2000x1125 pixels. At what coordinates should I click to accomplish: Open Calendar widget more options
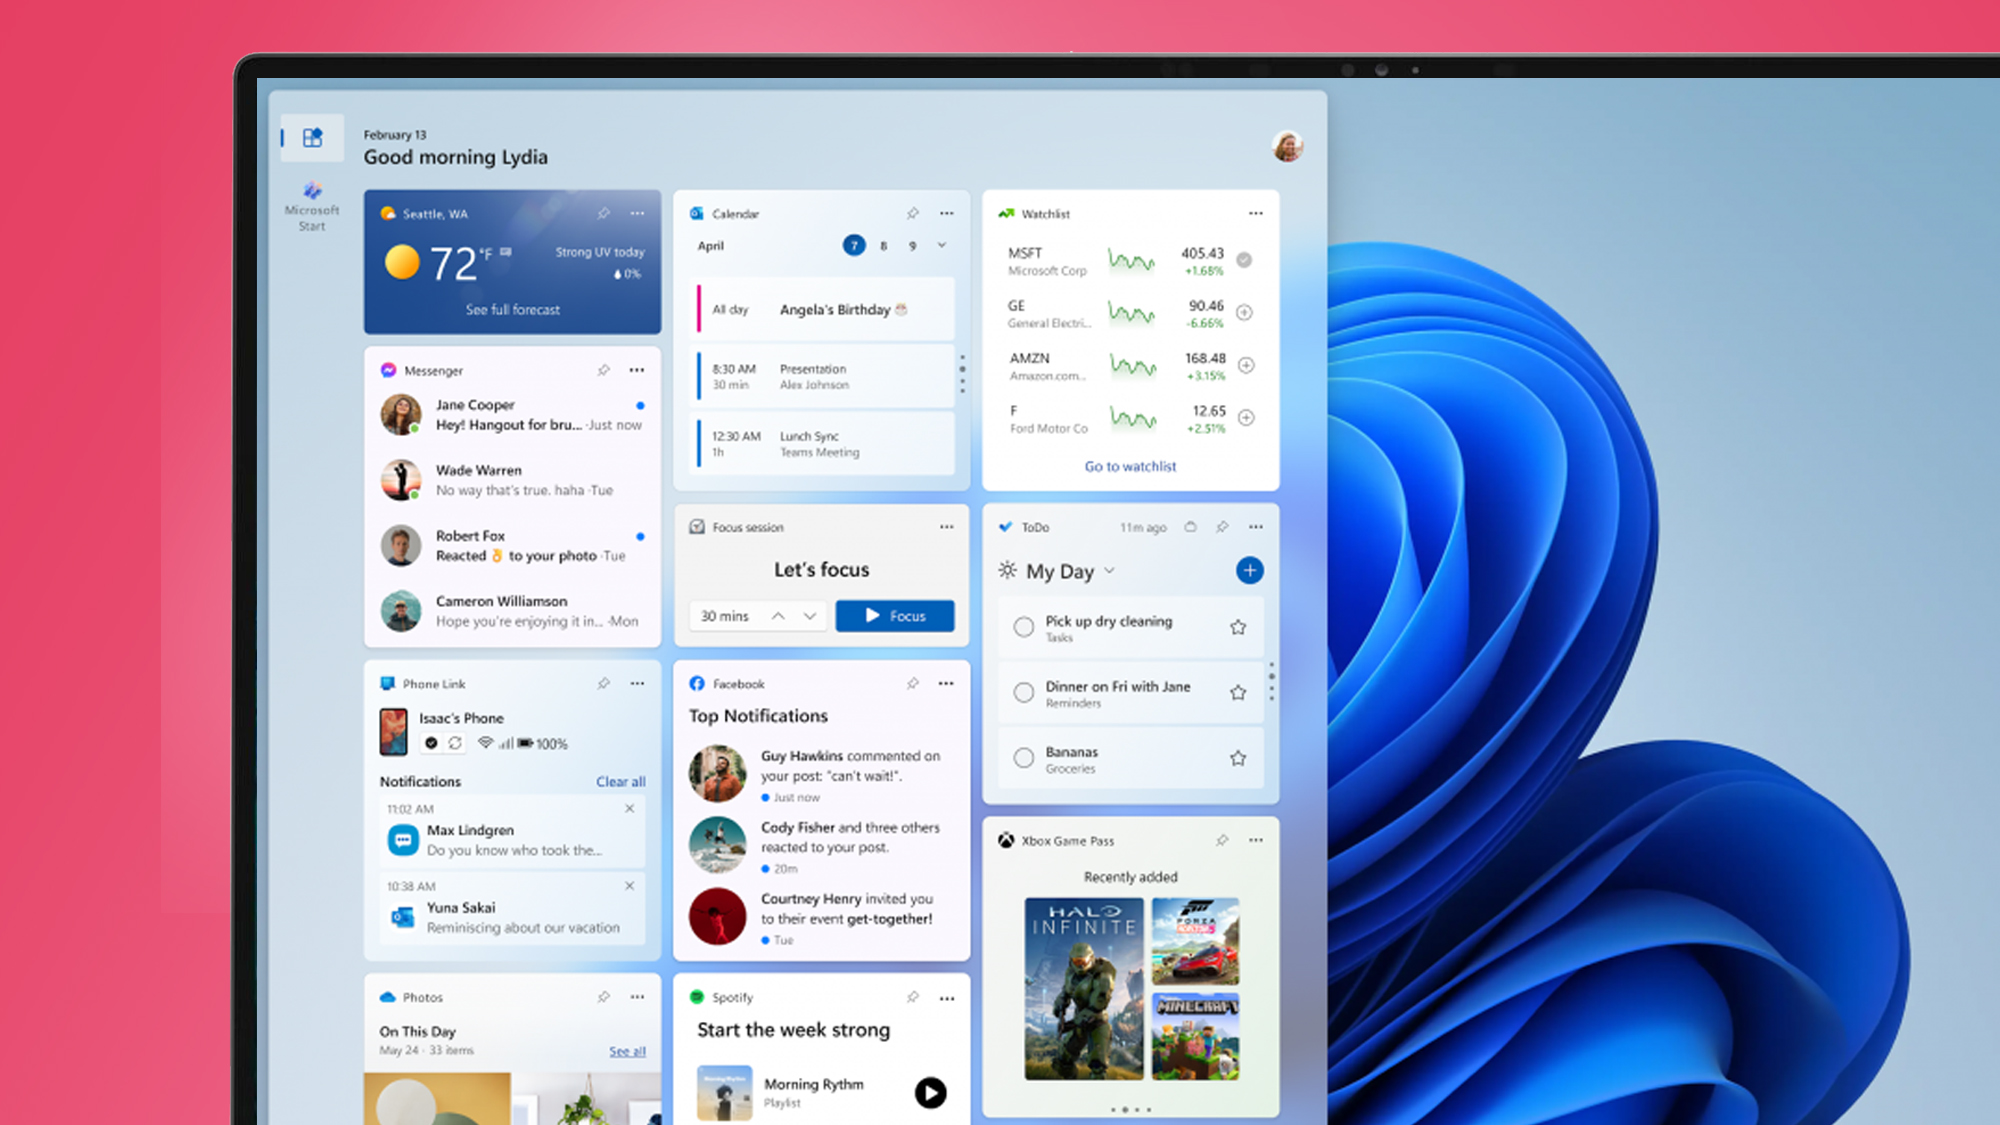click(946, 214)
